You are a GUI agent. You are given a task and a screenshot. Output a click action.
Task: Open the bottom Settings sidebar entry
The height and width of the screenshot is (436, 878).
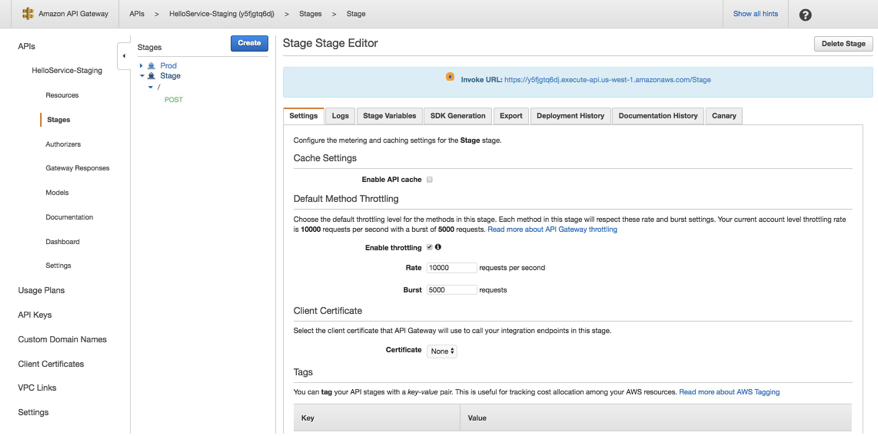(x=33, y=412)
